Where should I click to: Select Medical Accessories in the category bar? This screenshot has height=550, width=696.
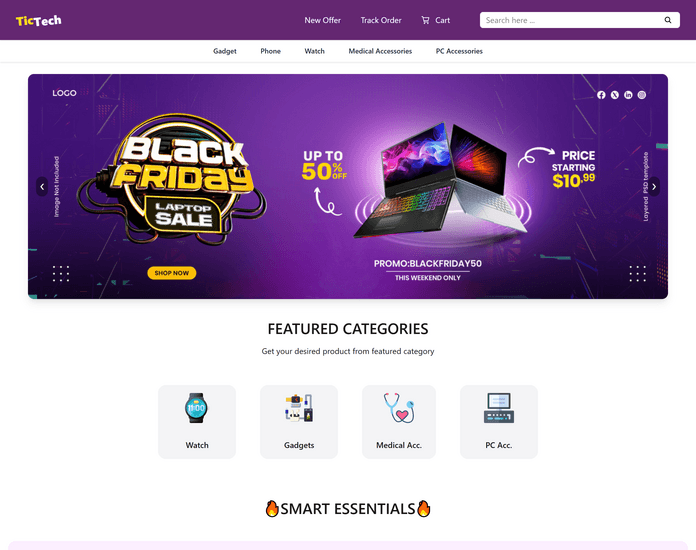pos(380,51)
